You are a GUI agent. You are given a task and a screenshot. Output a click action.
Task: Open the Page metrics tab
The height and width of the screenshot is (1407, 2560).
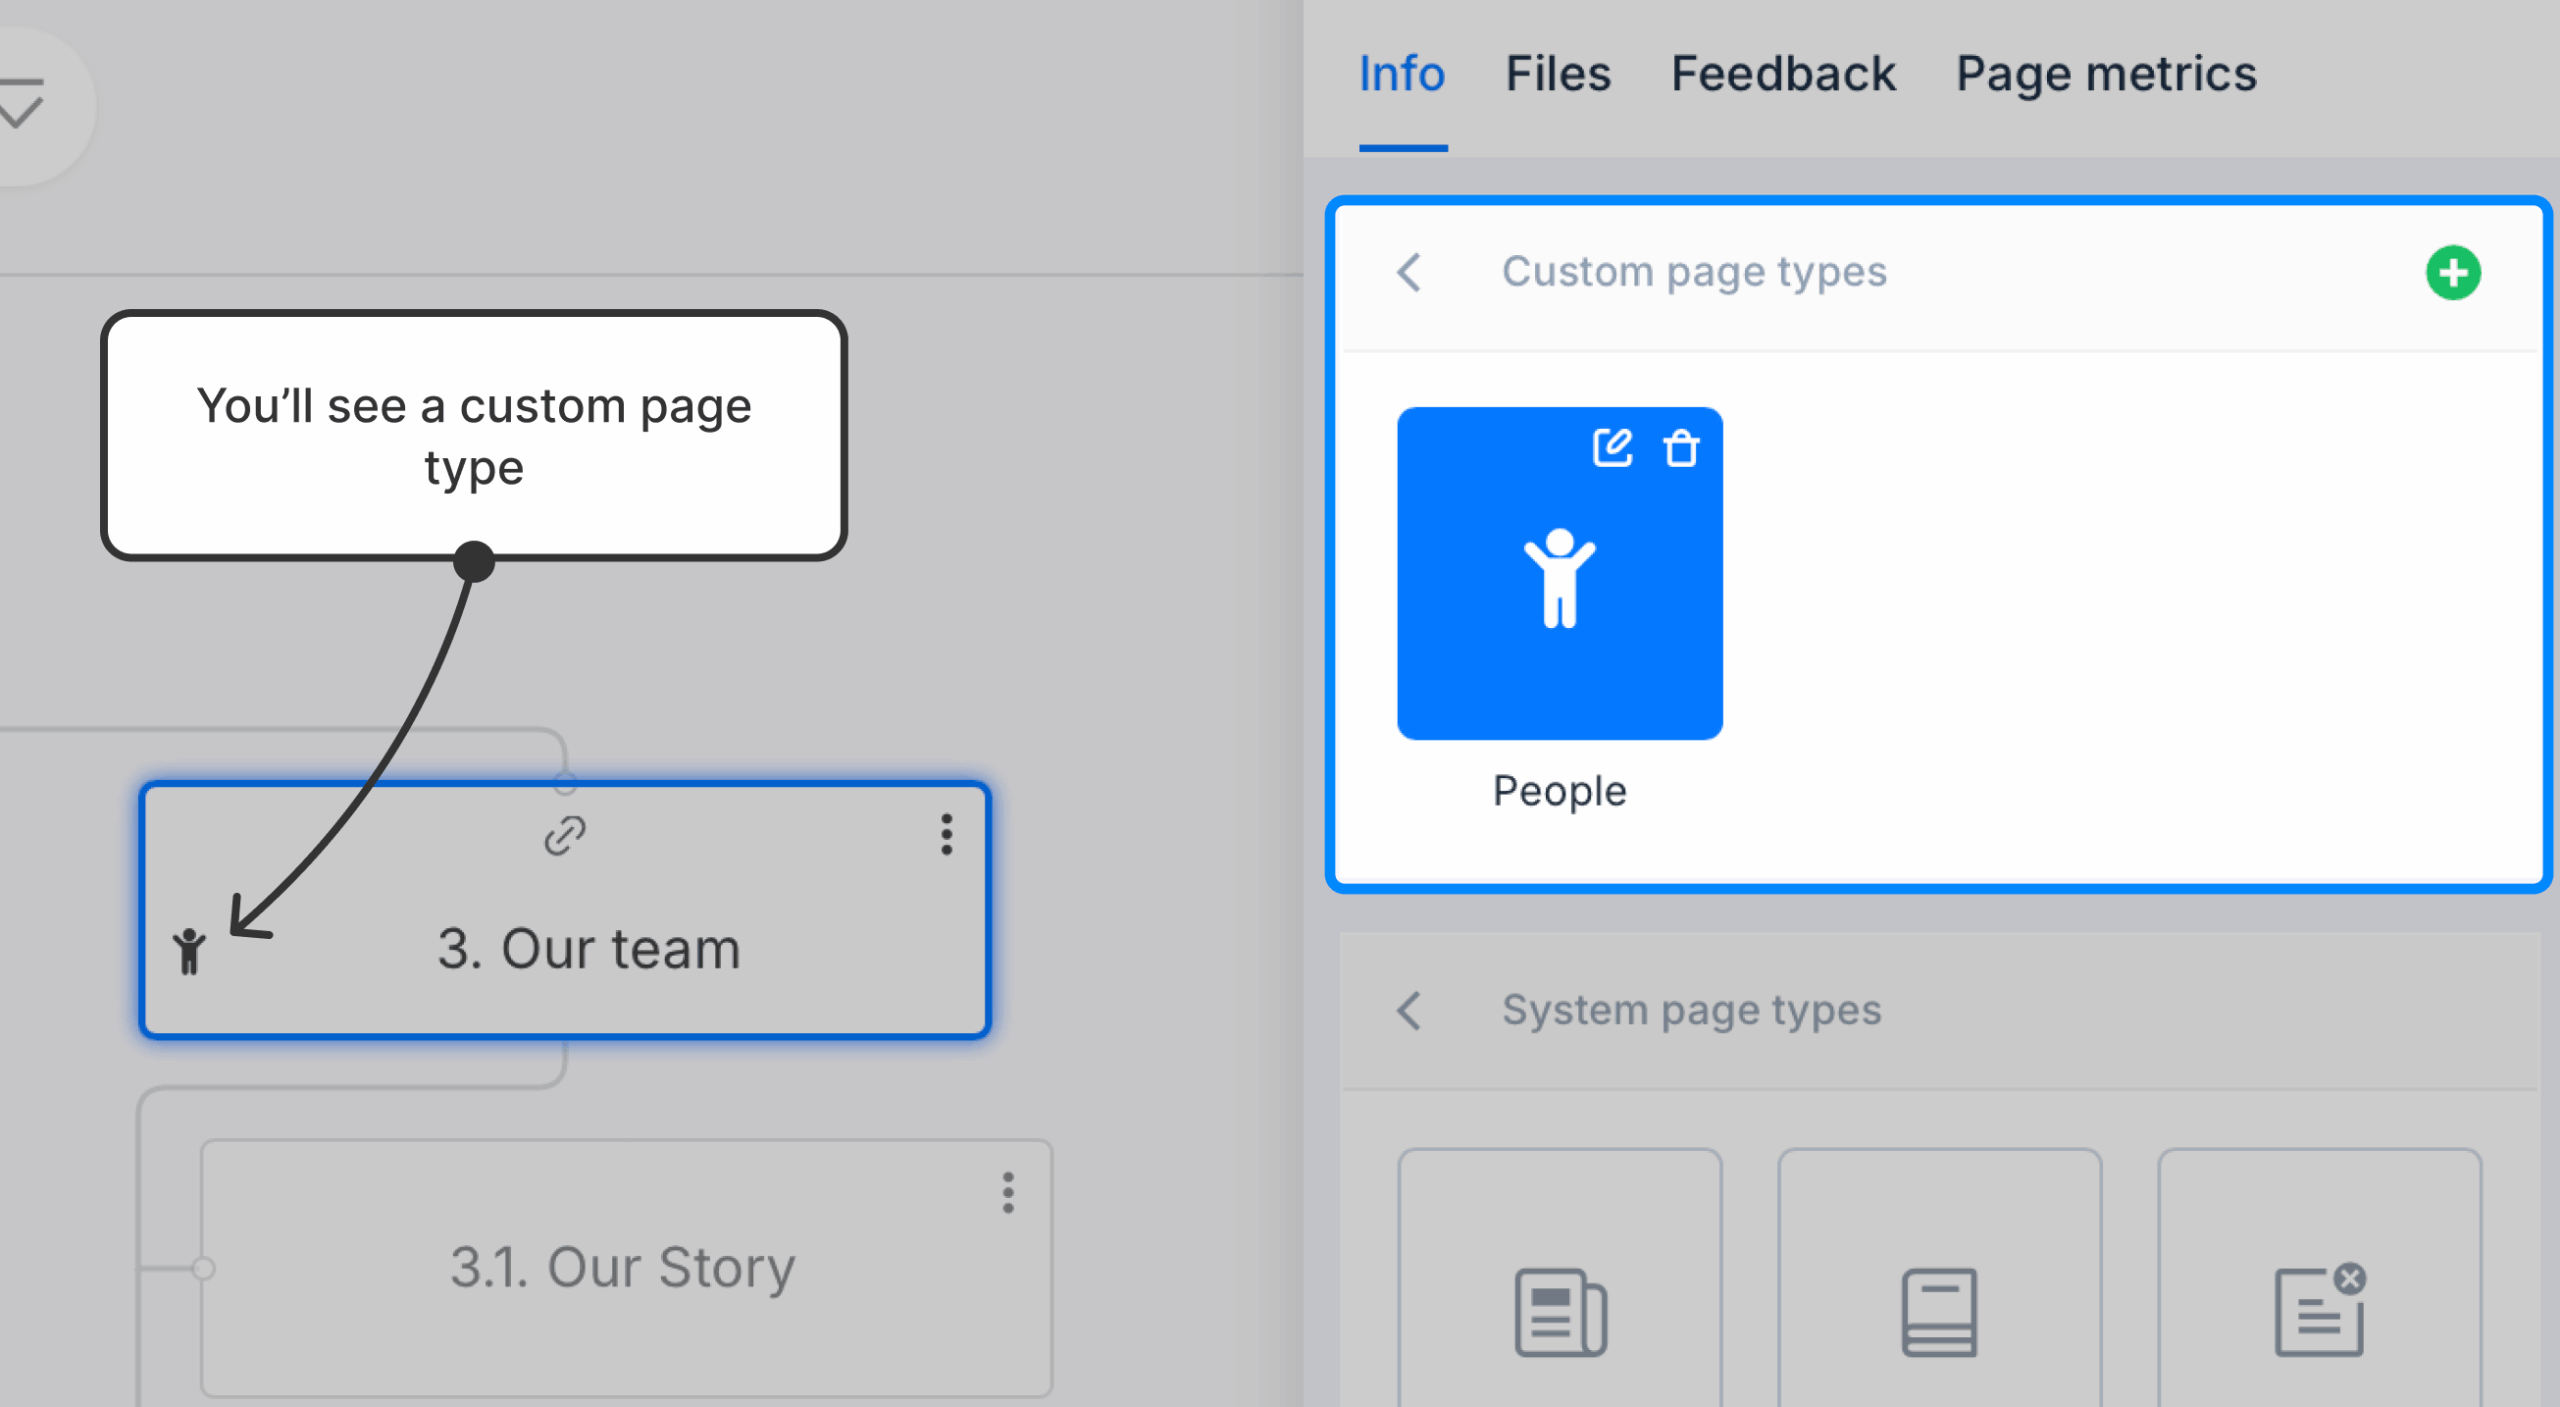point(2106,74)
